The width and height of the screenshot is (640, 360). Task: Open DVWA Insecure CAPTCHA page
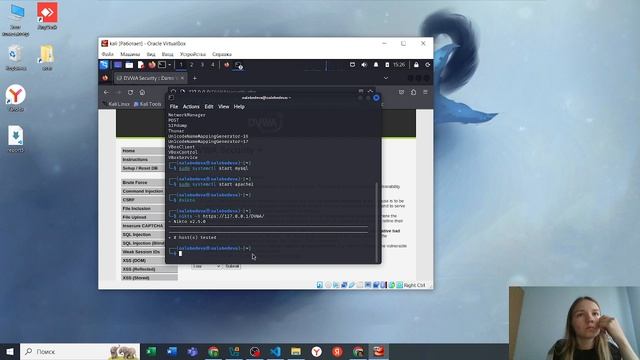(143, 226)
